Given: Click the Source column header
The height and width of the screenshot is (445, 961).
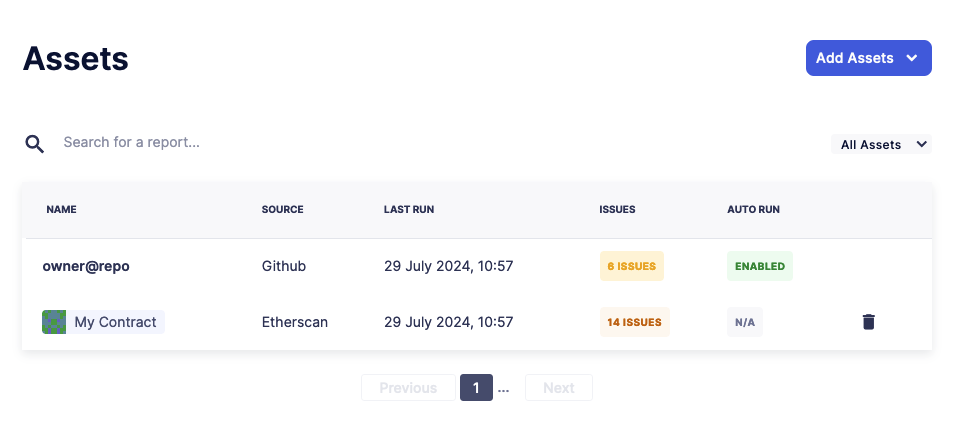Looking at the screenshot, I should tap(282, 210).
